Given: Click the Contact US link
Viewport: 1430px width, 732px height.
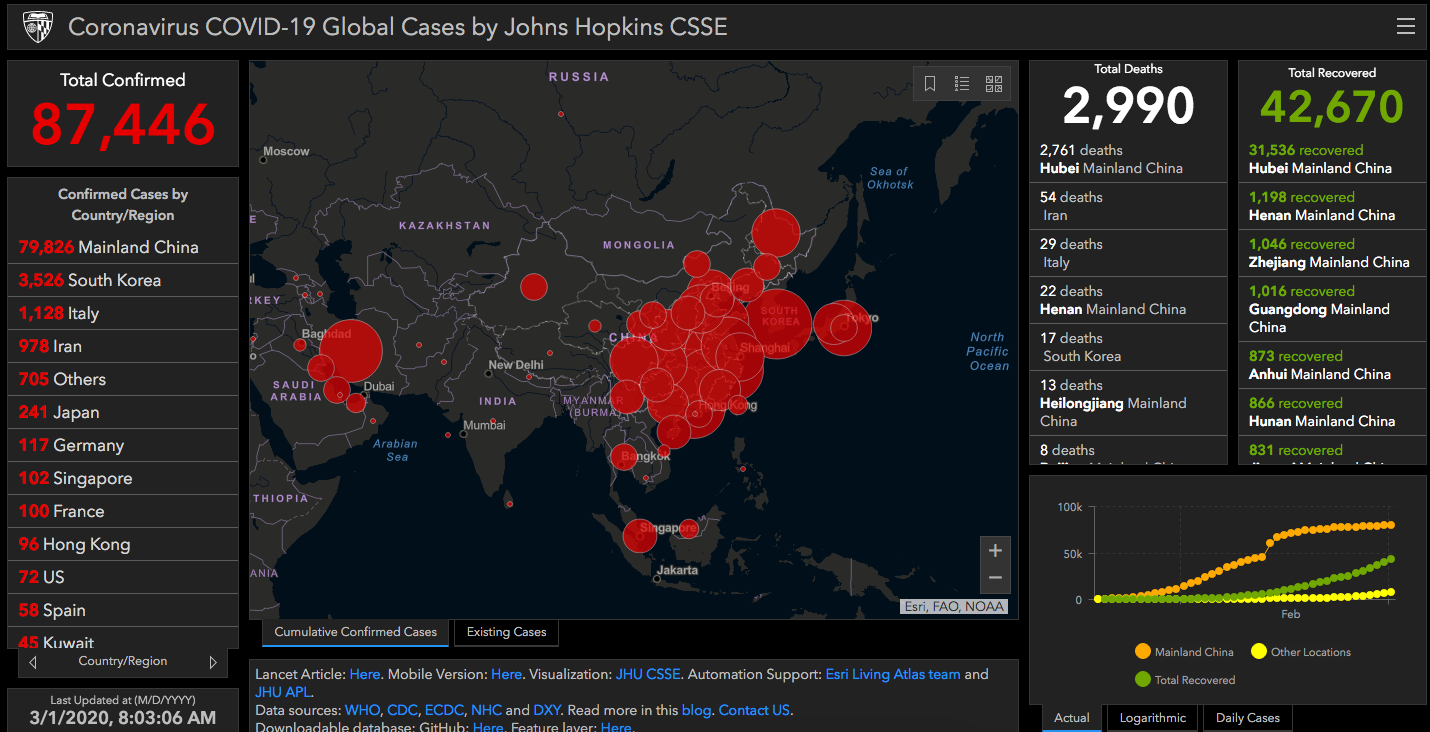Looking at the screenshot, I should point(754,710).
